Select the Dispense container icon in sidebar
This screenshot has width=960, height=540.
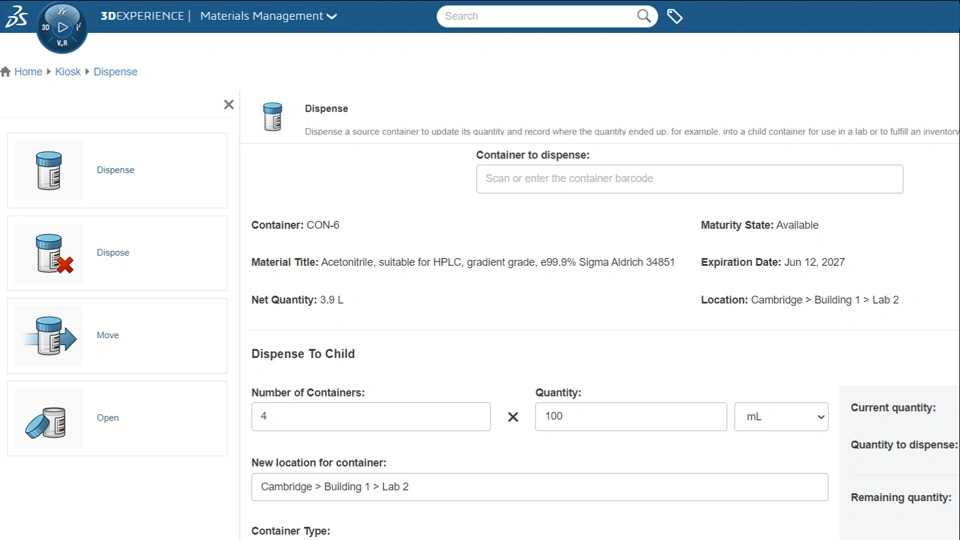pyautogui.click(x=48, y=170)
